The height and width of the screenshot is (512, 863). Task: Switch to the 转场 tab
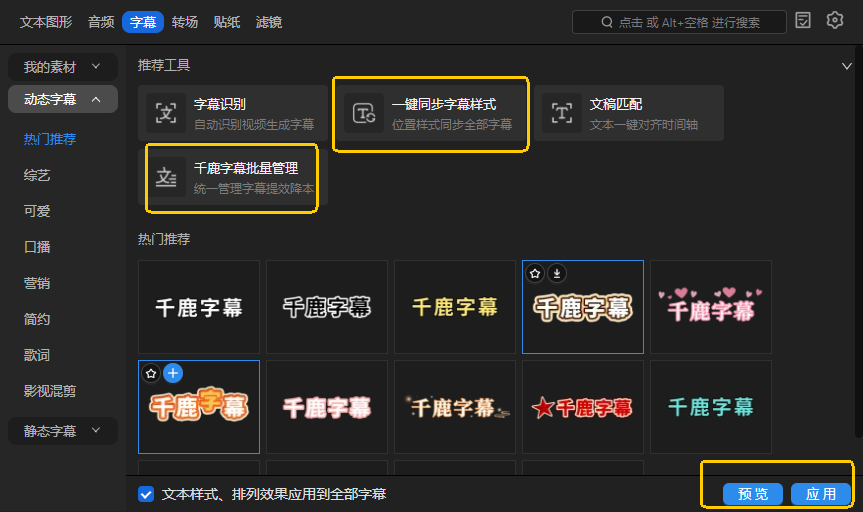pyautogui.click(x=184, y=22)
